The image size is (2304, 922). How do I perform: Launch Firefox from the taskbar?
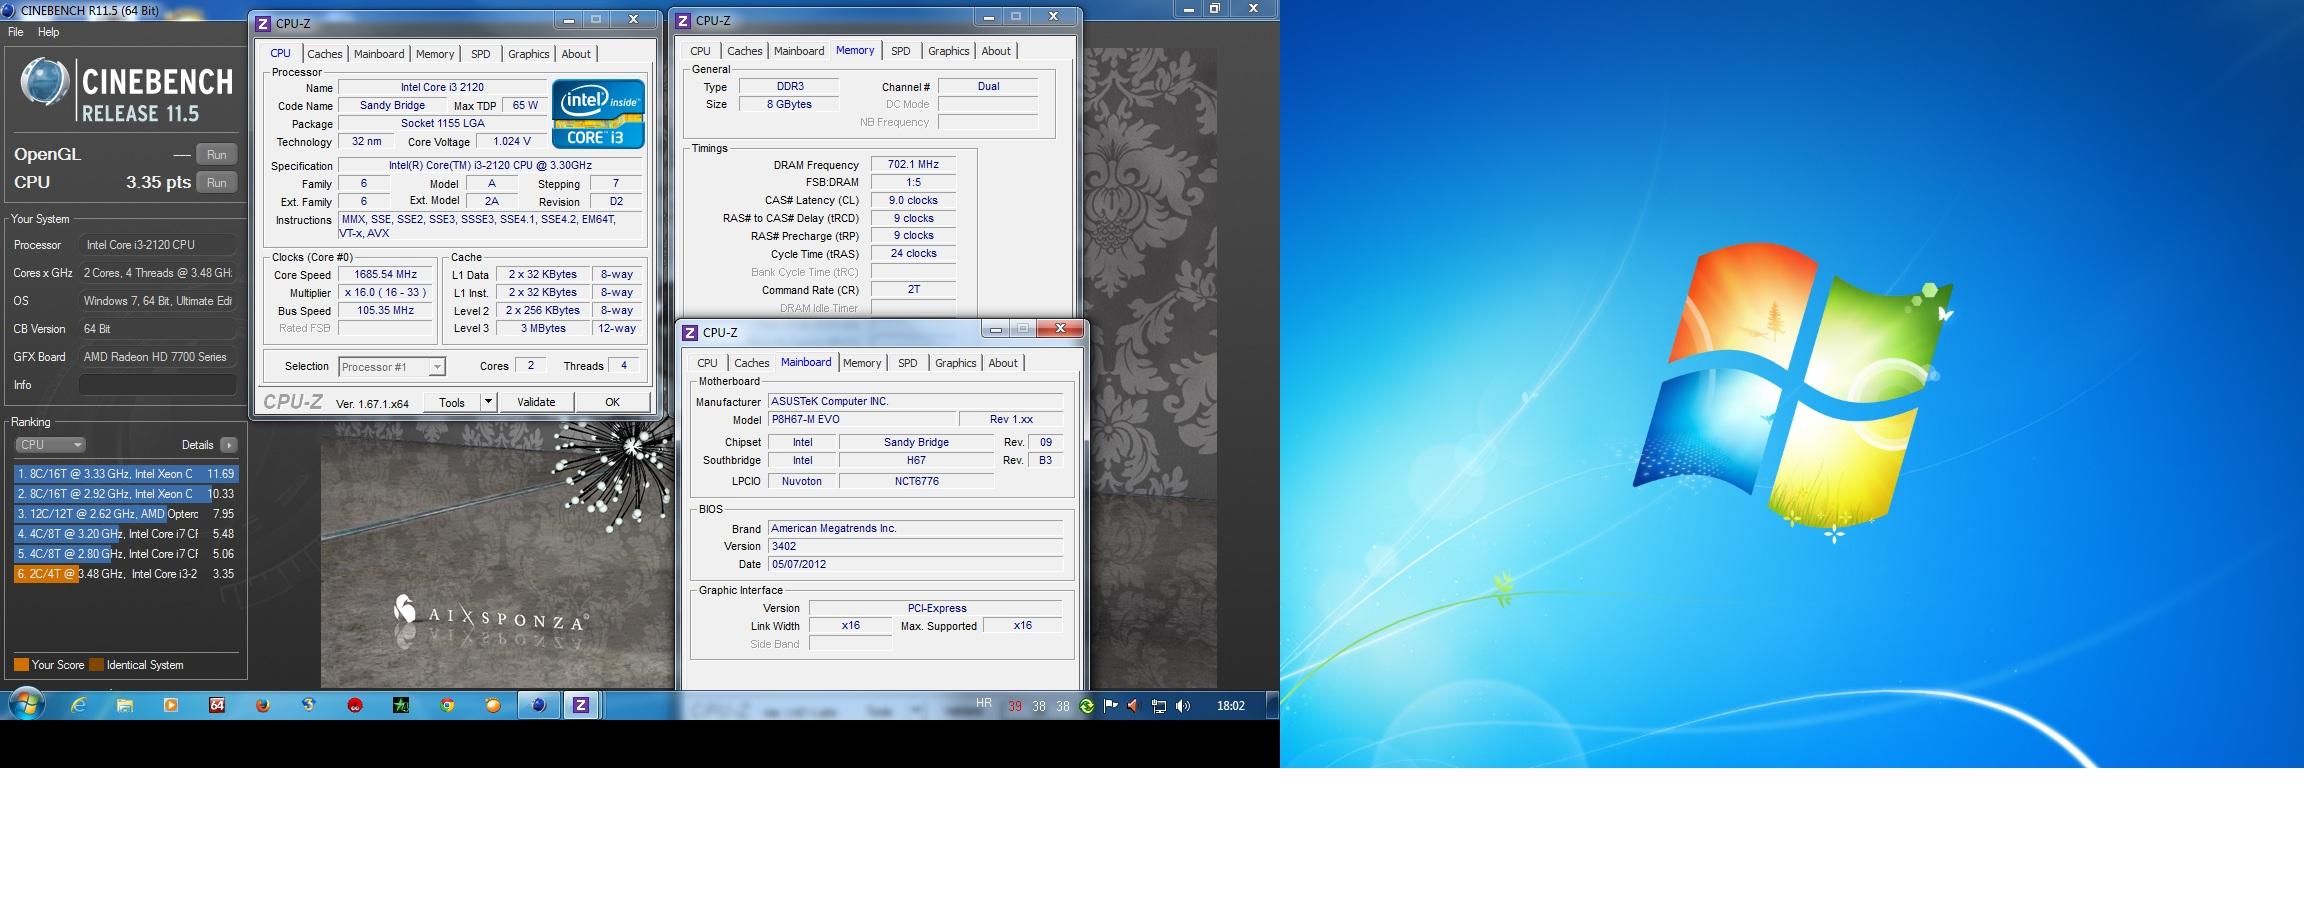pyautogui.click(x=263, y=705)
